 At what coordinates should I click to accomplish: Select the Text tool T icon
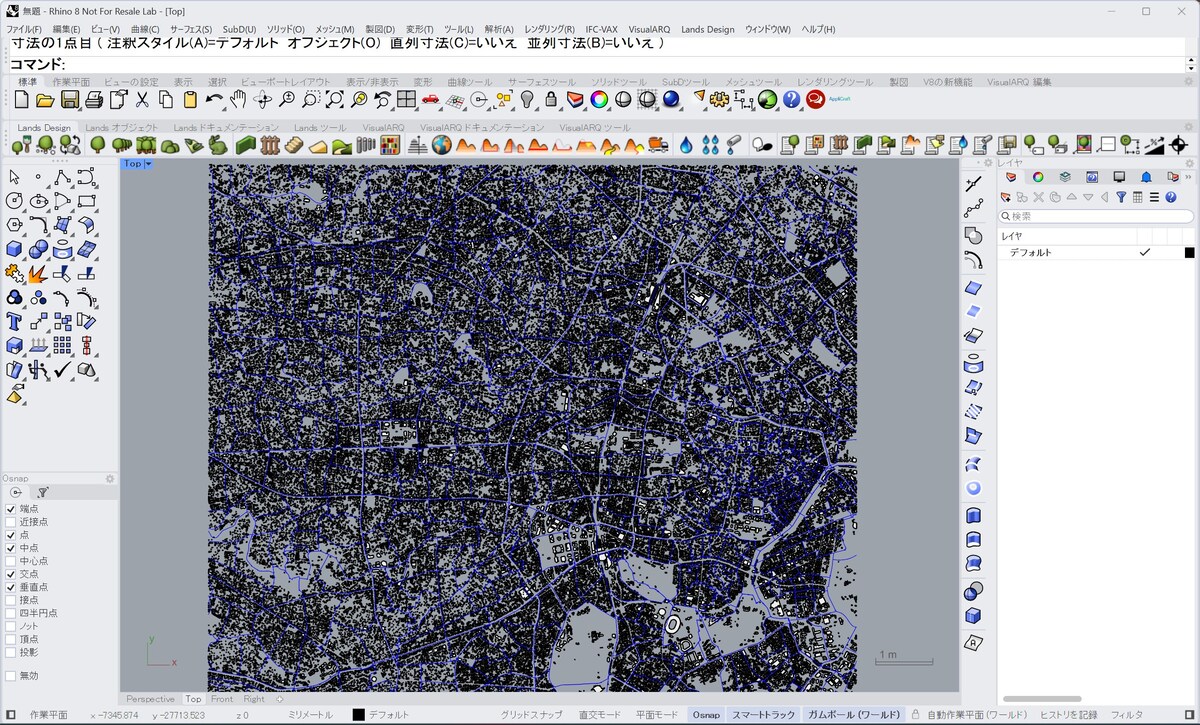(14, 321)
